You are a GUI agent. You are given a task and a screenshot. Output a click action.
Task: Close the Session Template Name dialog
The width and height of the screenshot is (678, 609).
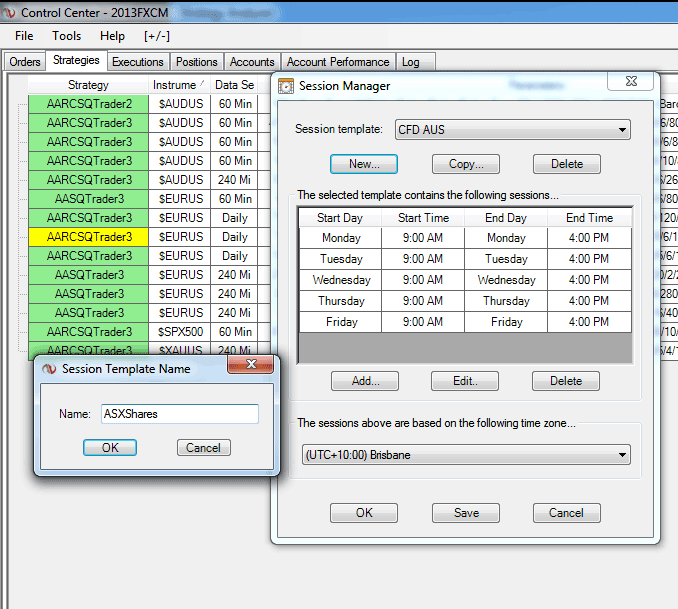pyautogui.click(x=251, y=364)
